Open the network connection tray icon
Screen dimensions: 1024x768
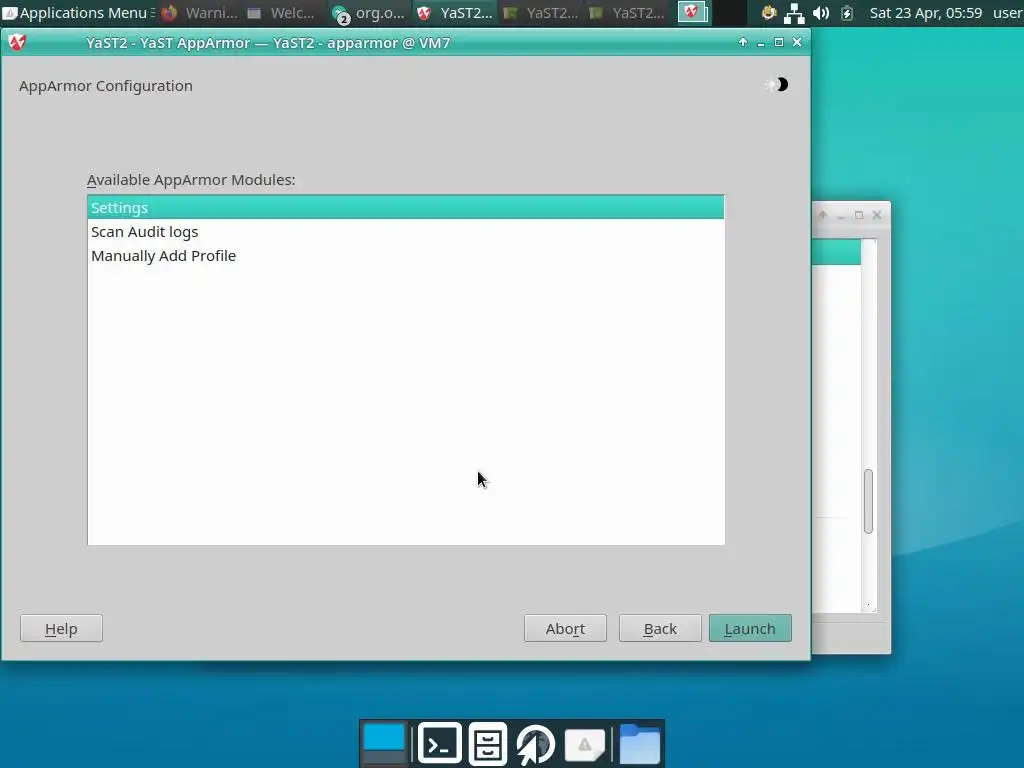coord(794,12)
